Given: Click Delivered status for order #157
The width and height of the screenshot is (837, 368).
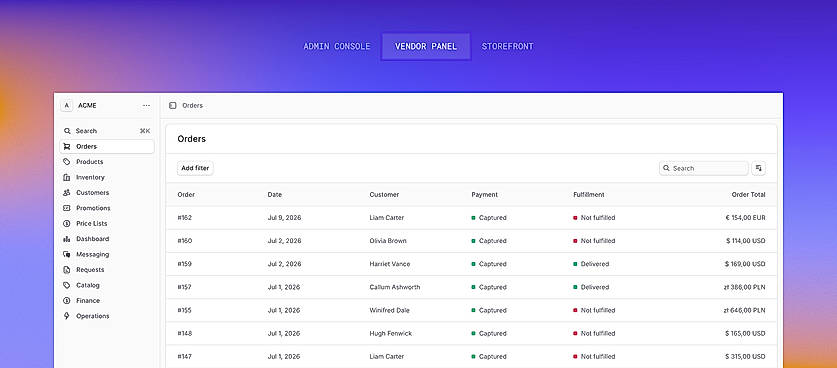Looking at the screenshot, I should click(591, 287).
